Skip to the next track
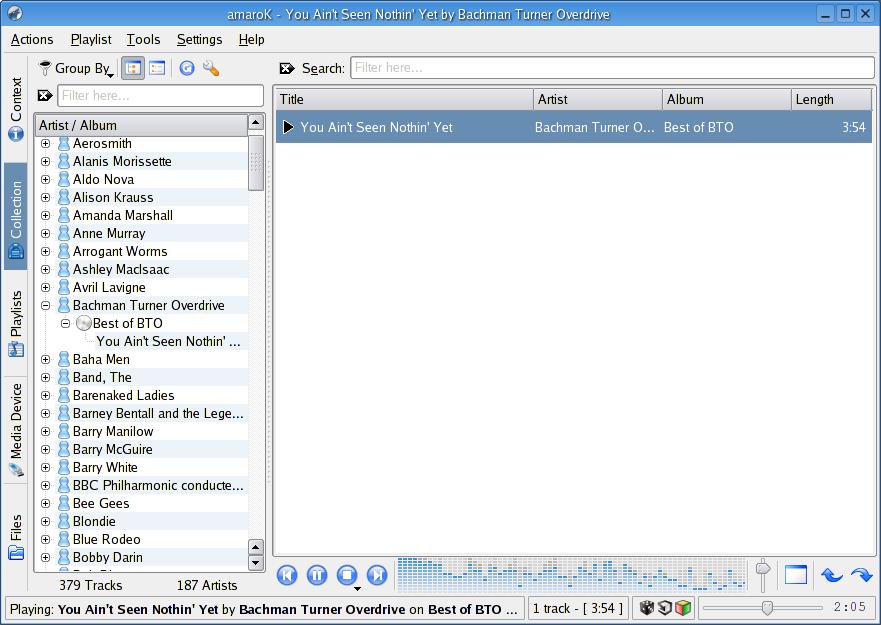The height and width of the screenshot is (625, 881). tap(377, 575)
